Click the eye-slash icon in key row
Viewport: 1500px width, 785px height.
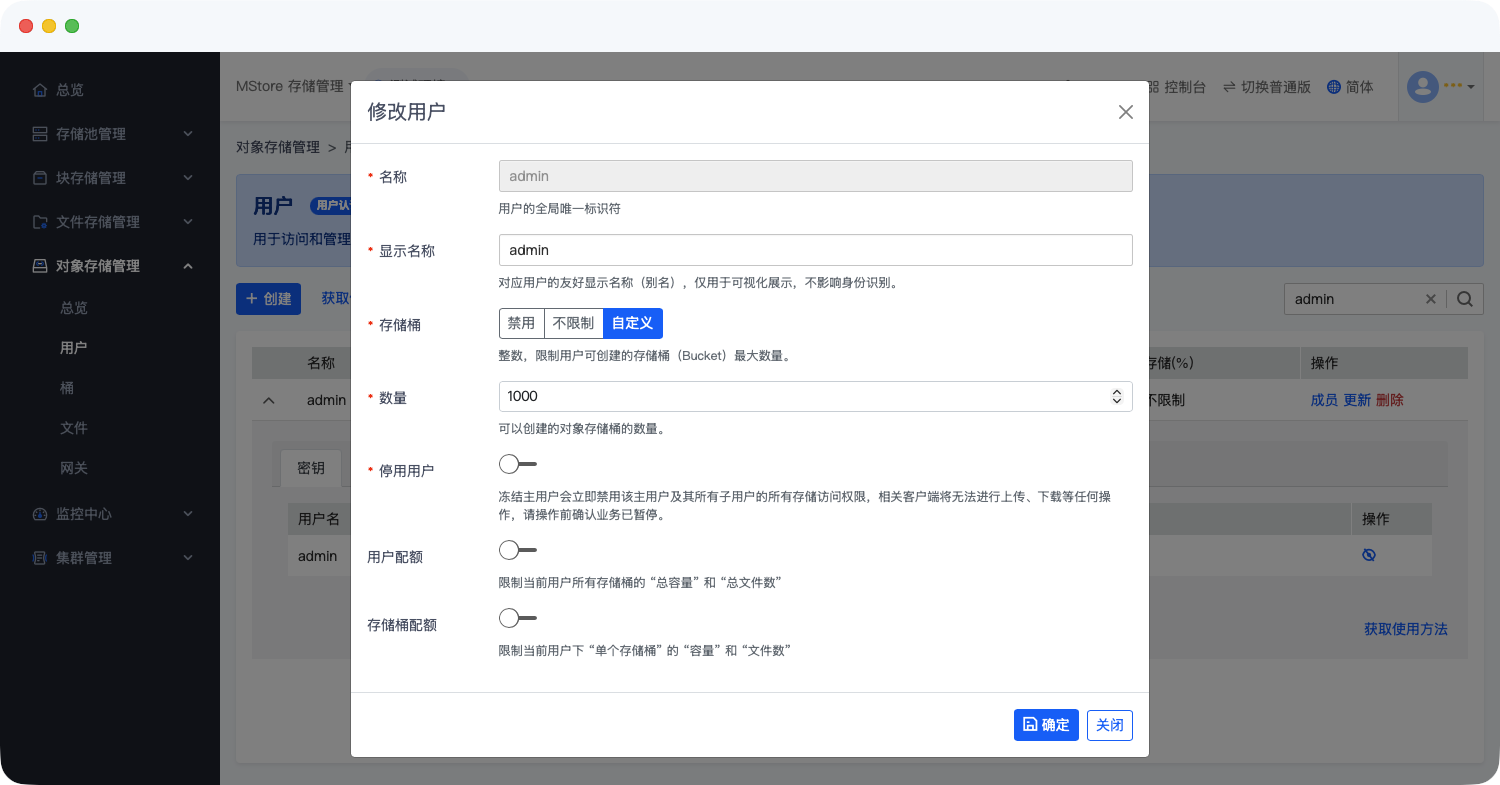[1368, 555]
